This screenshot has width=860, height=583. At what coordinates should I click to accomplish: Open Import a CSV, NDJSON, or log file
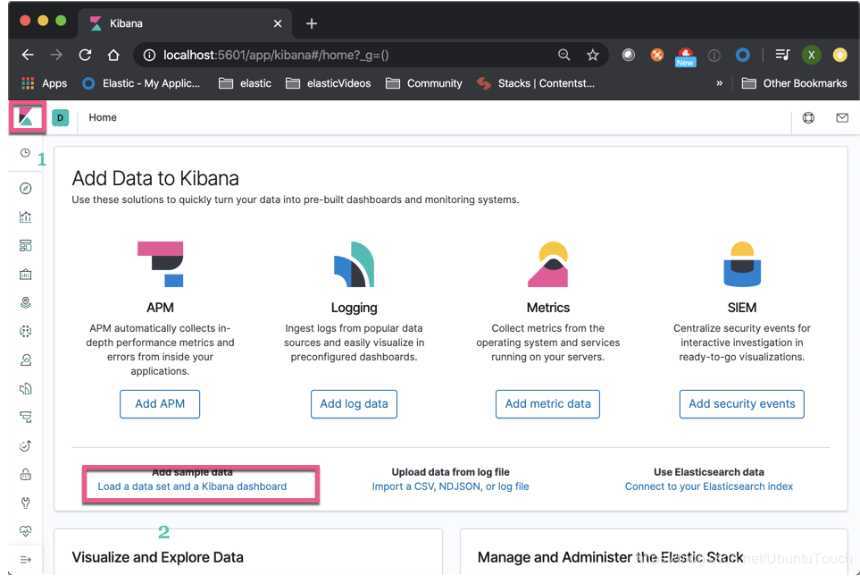coord(450,486)
